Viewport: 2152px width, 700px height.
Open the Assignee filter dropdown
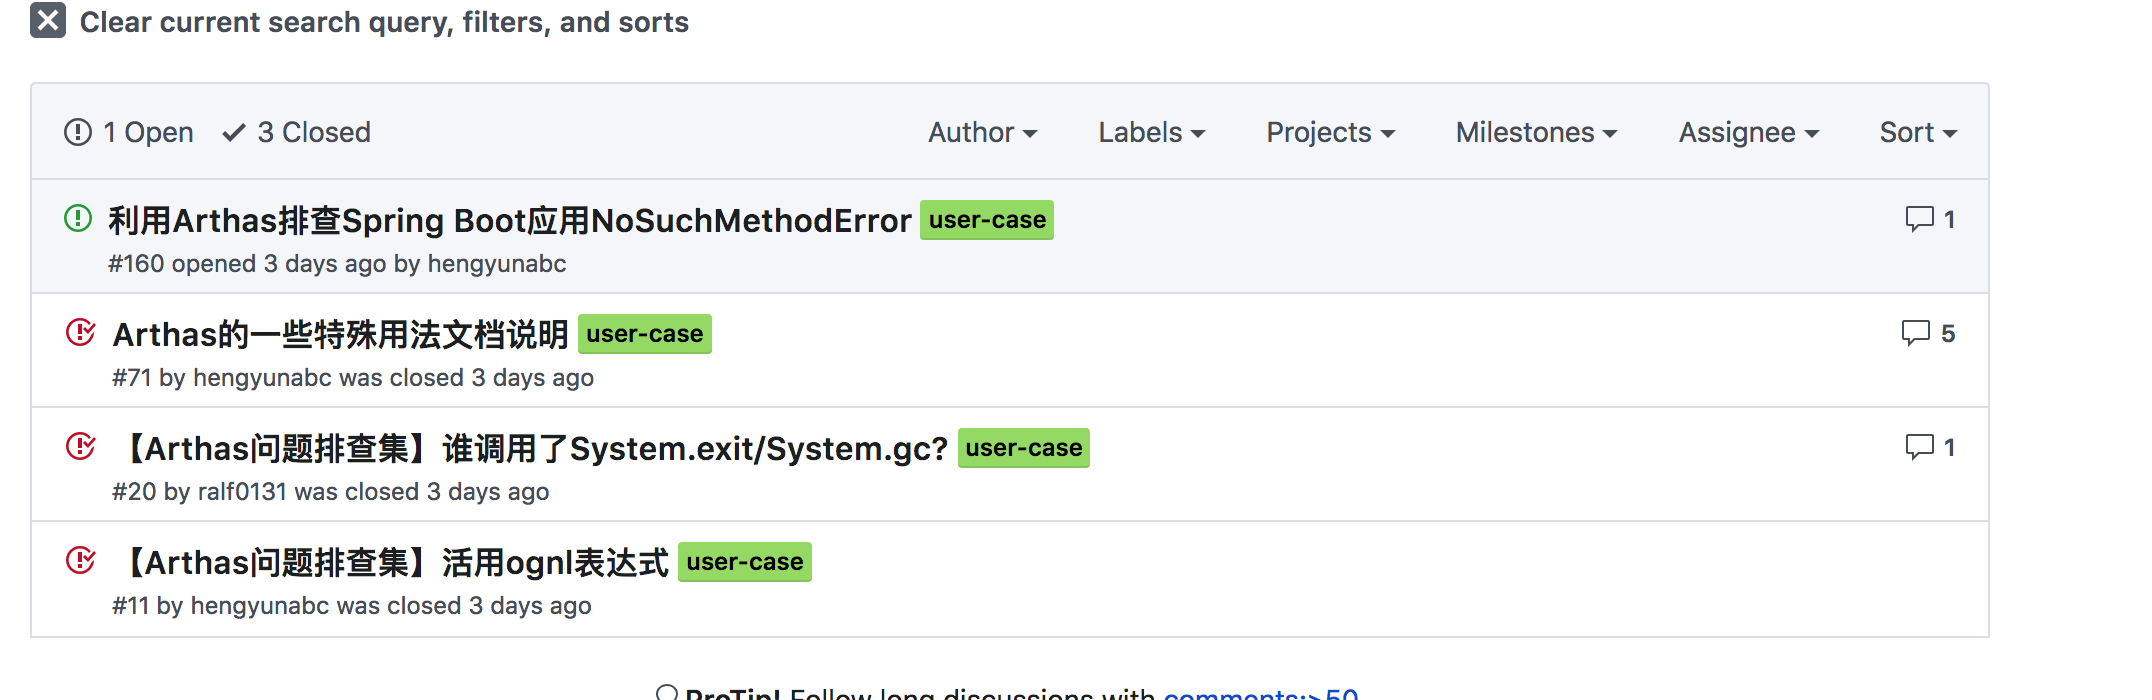[1748, 132]
